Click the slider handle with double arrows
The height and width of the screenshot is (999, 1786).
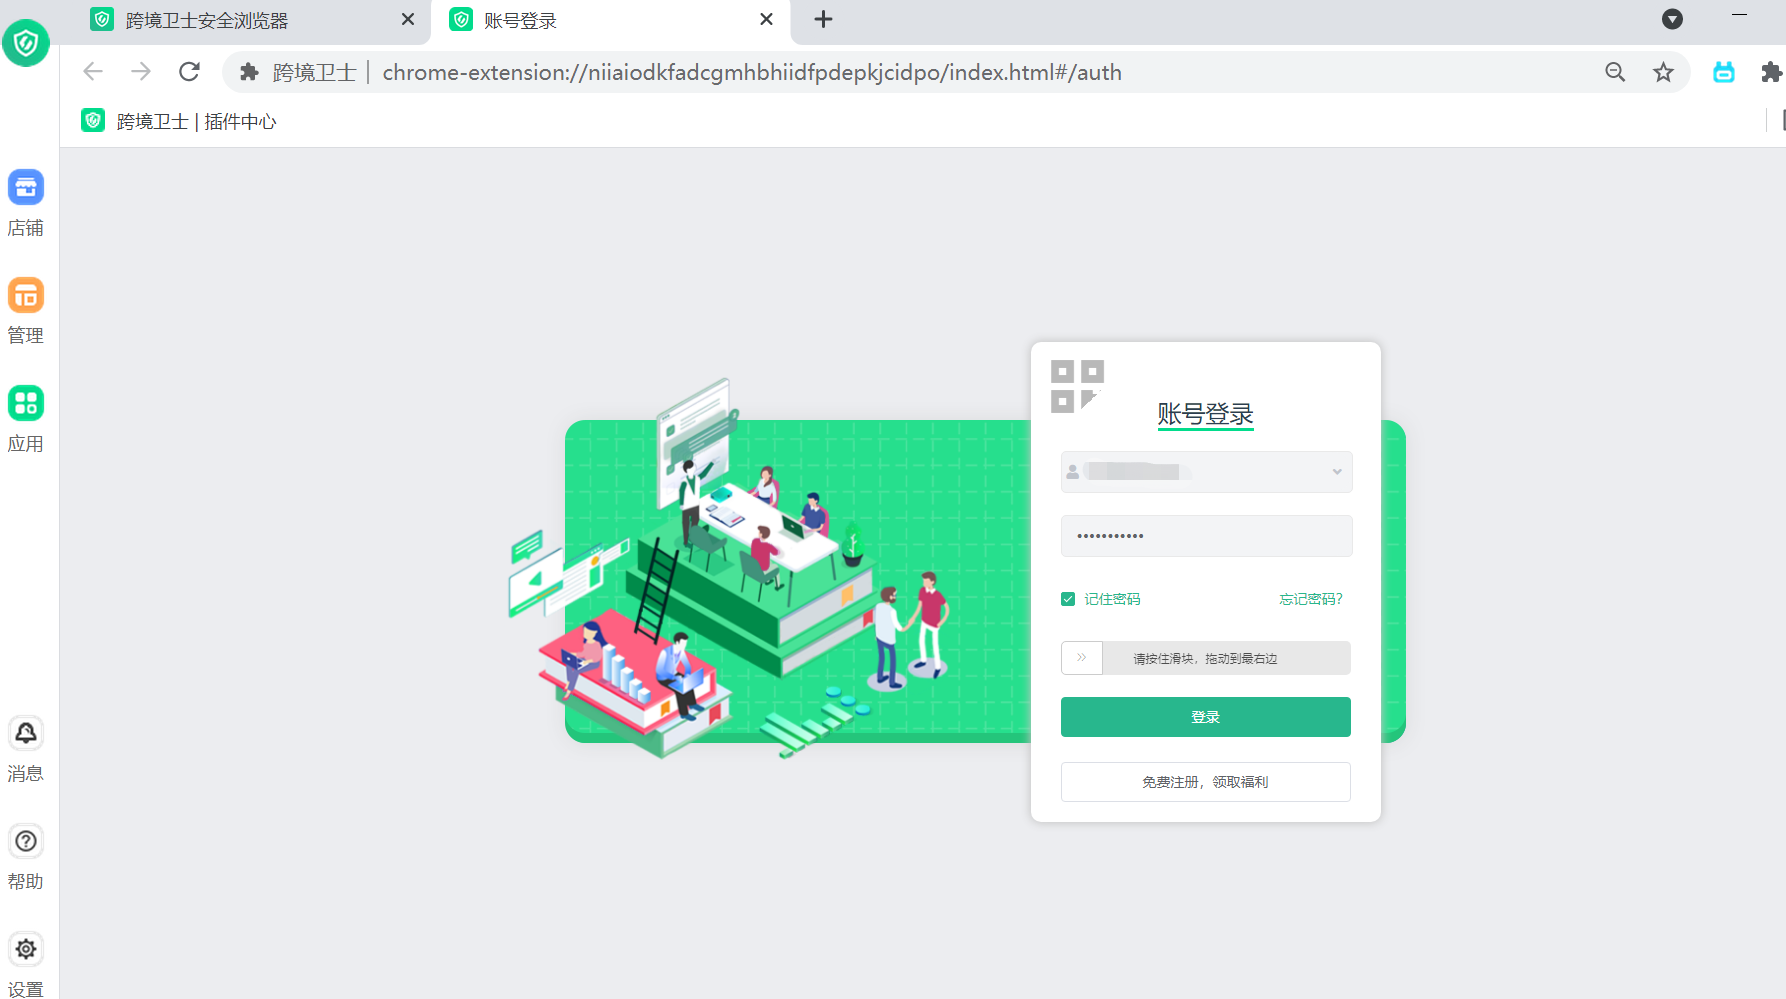[x=1082, y=658]
